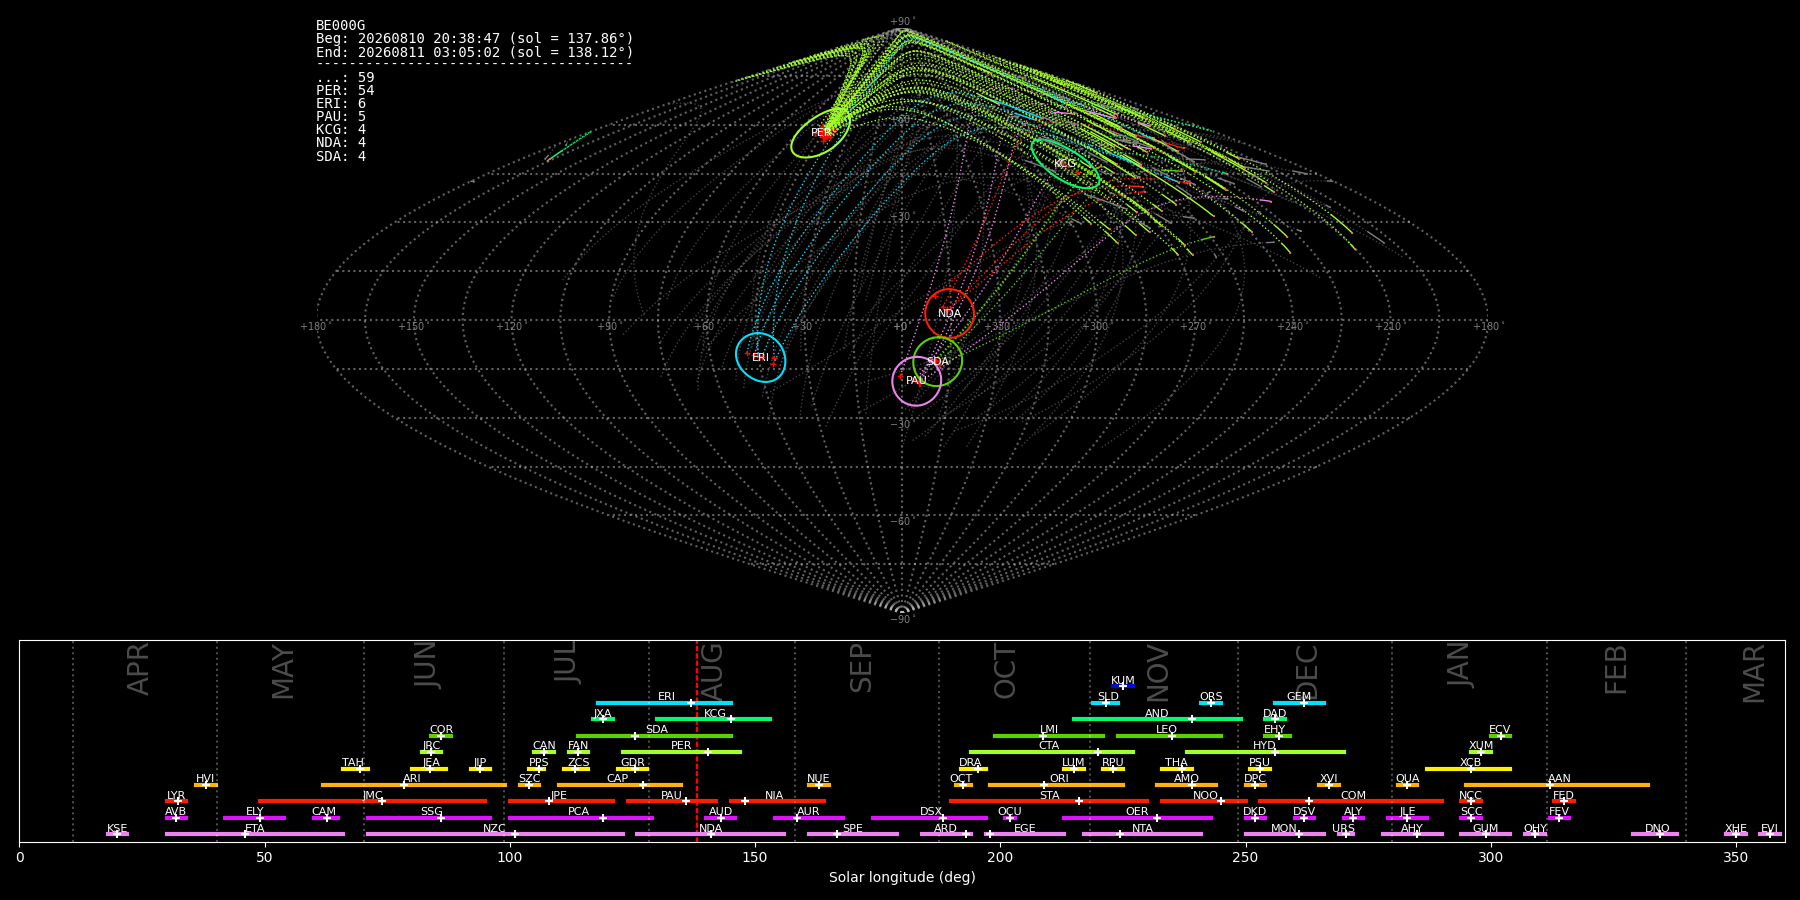Select the cyan ERI radiant circle

pyautogui.click(x=760, y=357)
